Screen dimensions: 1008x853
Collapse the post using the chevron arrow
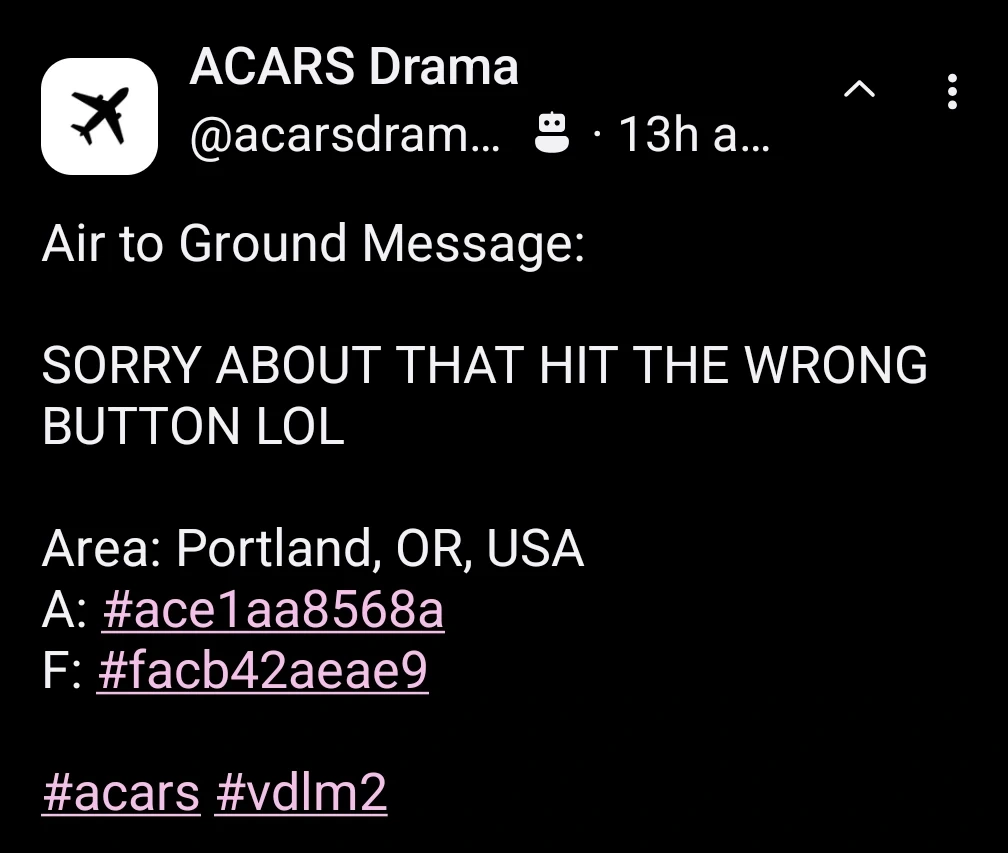point(859,89)
